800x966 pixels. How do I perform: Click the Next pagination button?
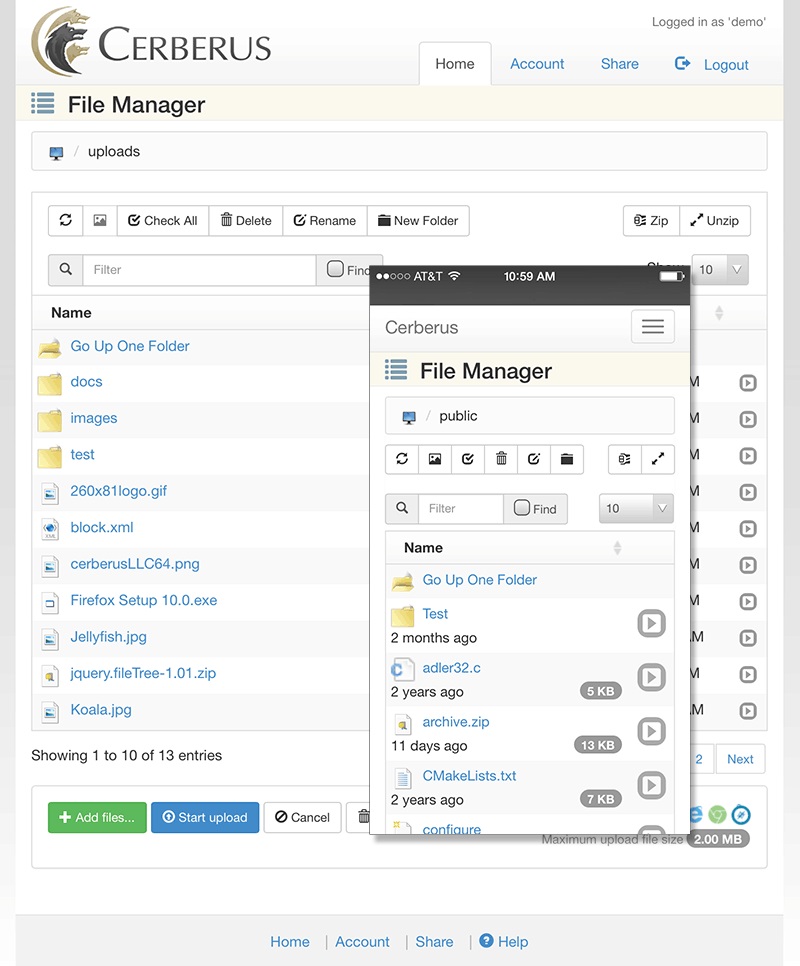[x=740, y=759]
